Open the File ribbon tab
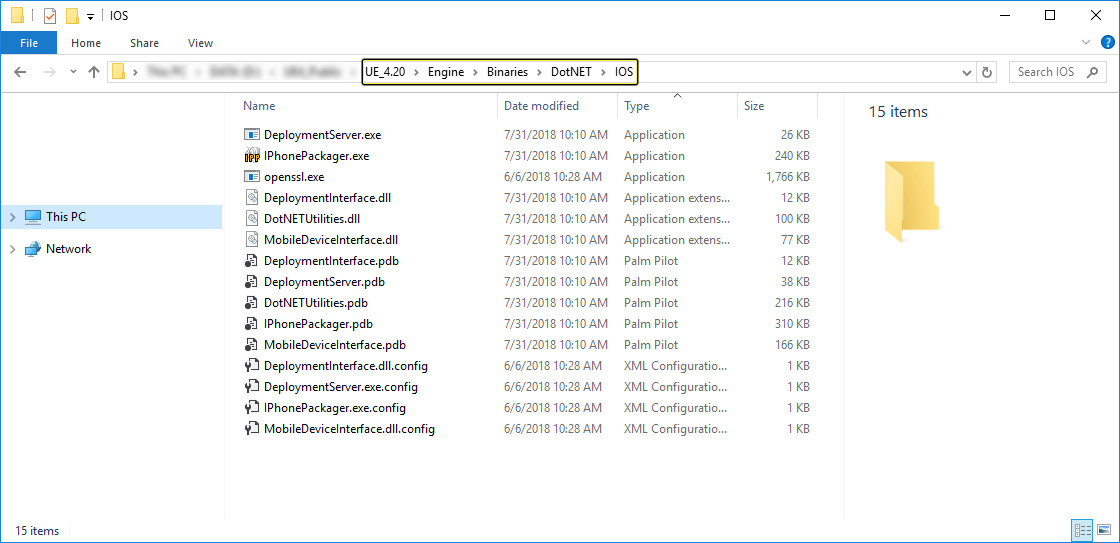The image size is (1120, 543). point(29,43)
